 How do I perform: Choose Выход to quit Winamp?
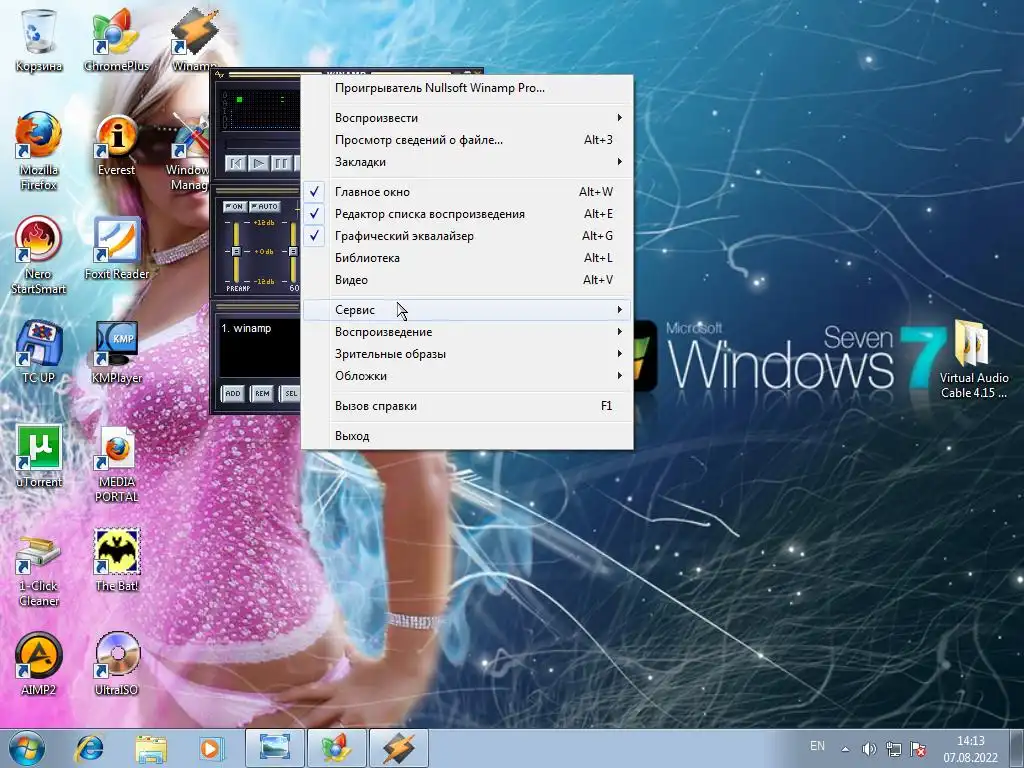466,436
